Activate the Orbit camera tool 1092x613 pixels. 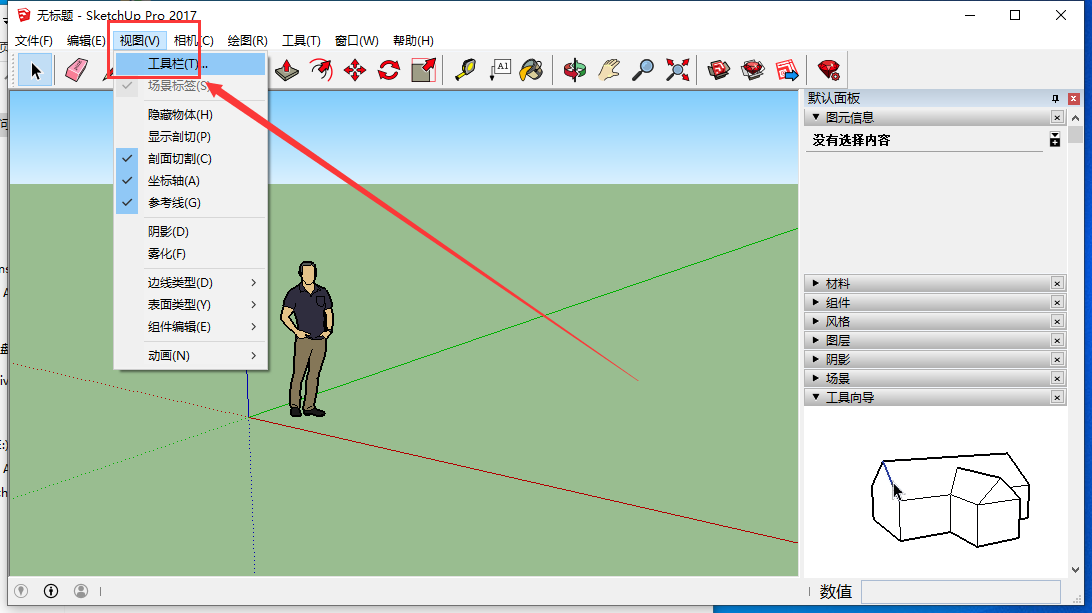pyautogui.click(x=575, y=70)
